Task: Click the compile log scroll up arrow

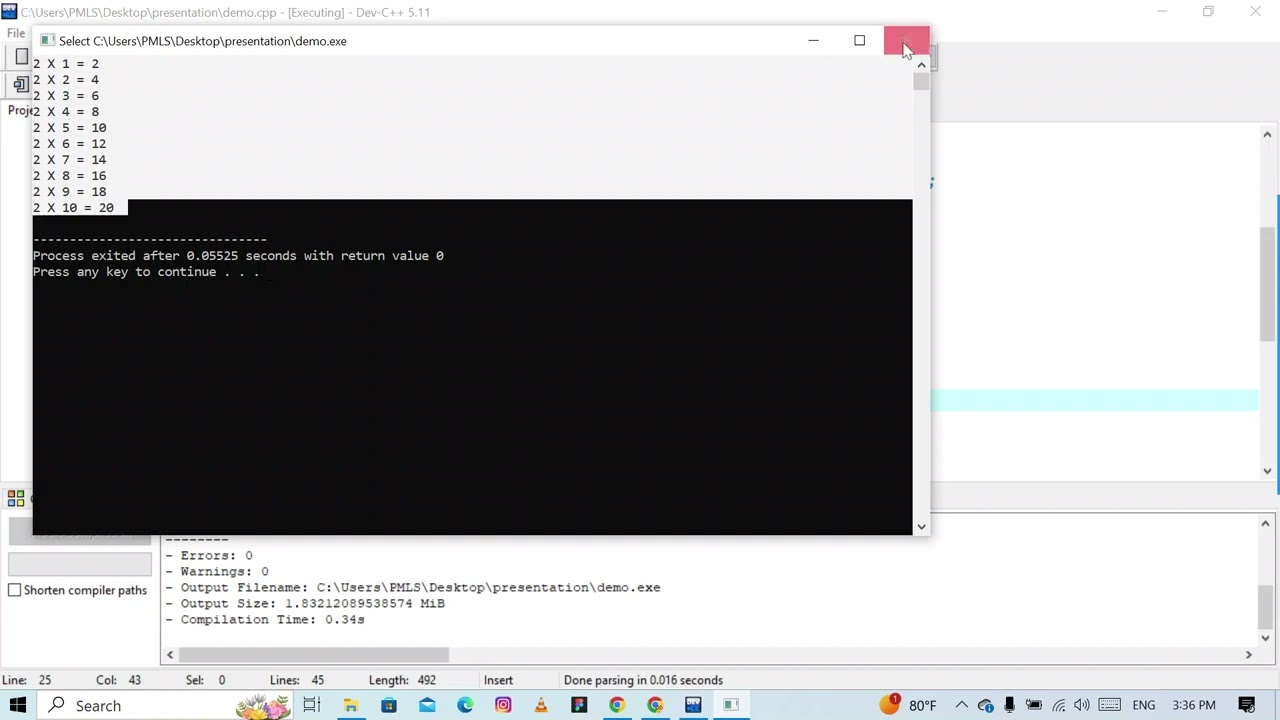Action: coord(1265,523)
